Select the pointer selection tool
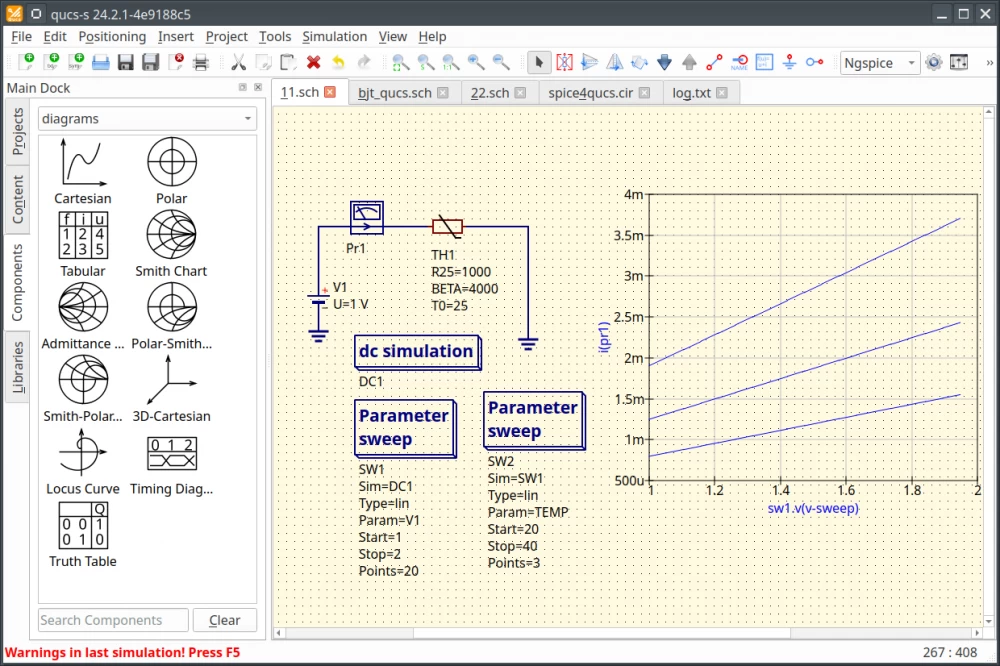Viewport: 1000px width, 666px height. click(540, 62)
